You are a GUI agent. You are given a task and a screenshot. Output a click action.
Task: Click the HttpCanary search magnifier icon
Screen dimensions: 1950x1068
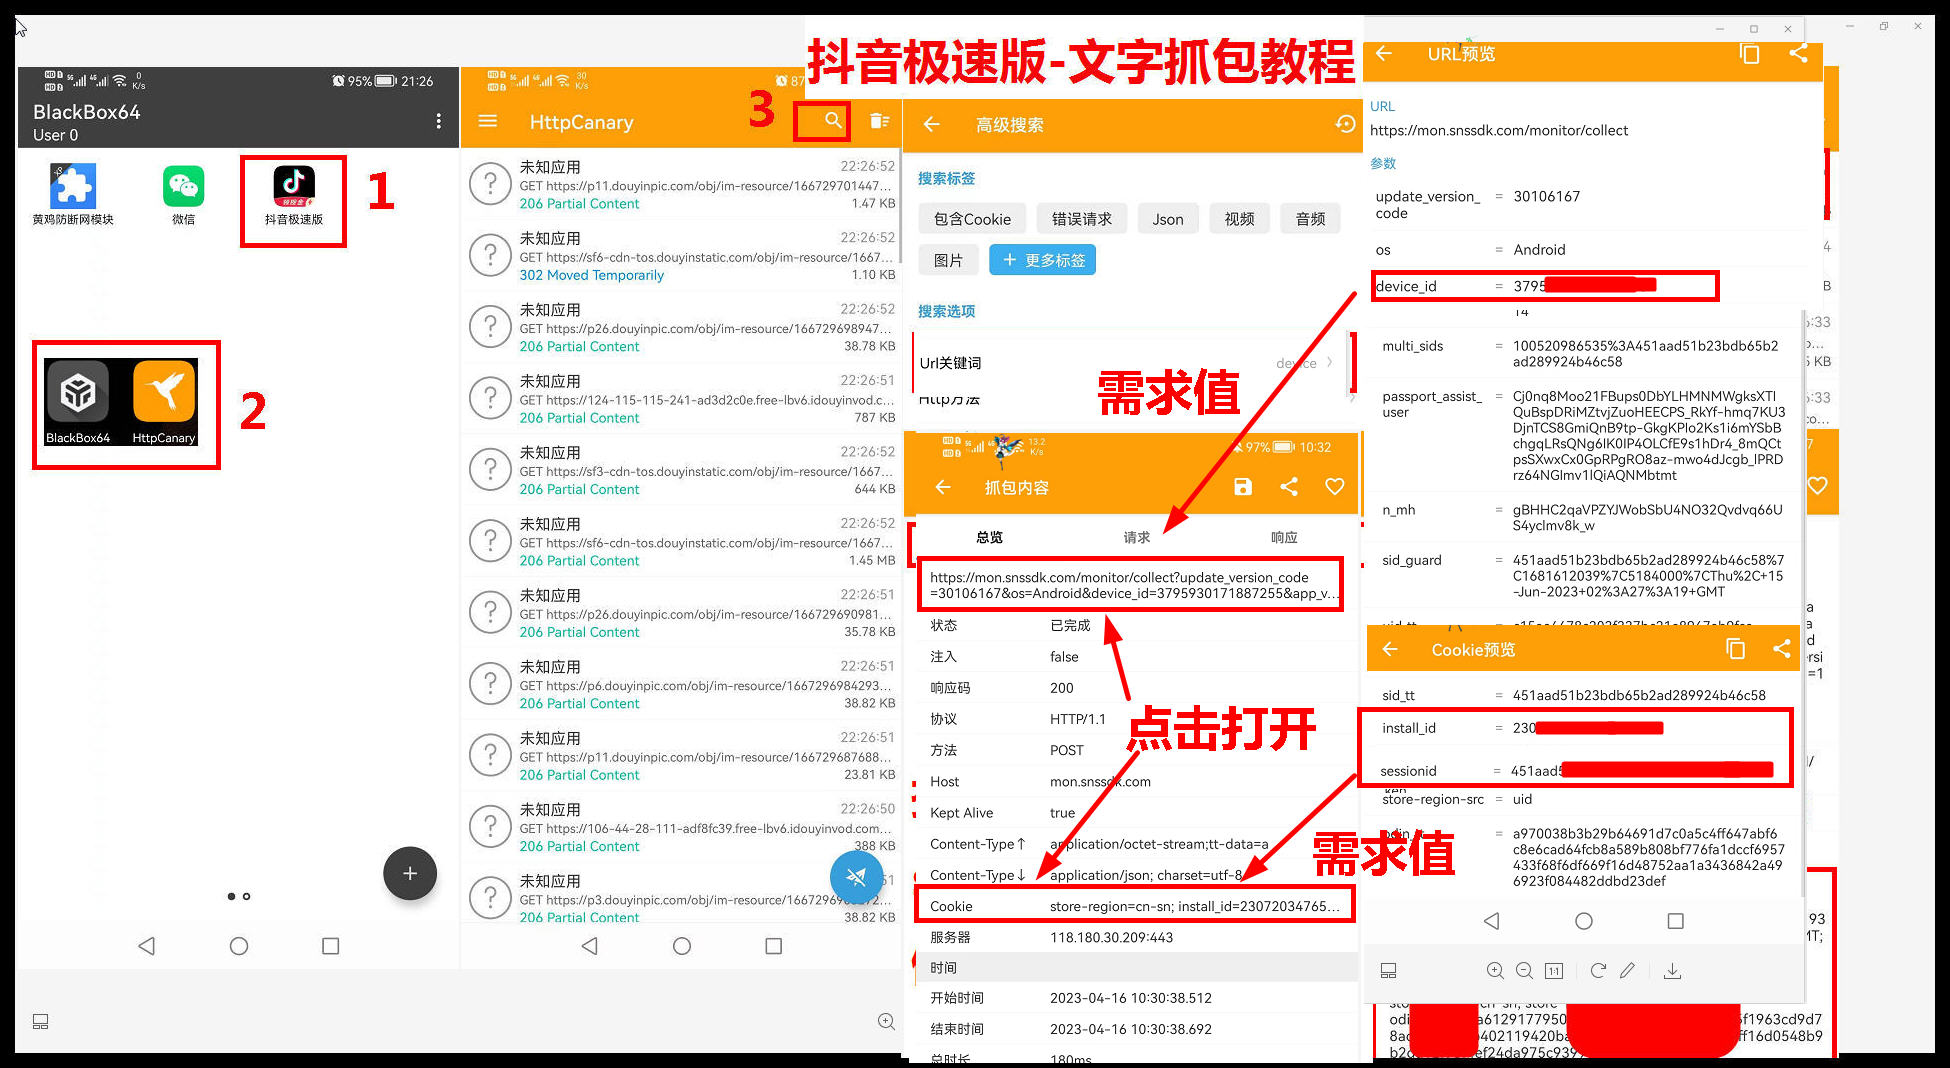[833, 121]
